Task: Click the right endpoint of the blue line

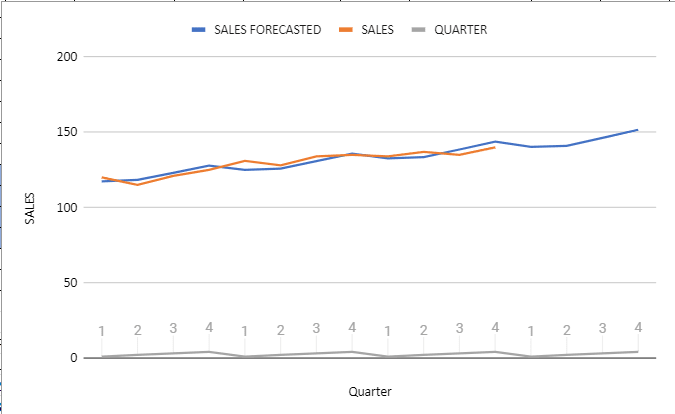Action: coord(637,130)
